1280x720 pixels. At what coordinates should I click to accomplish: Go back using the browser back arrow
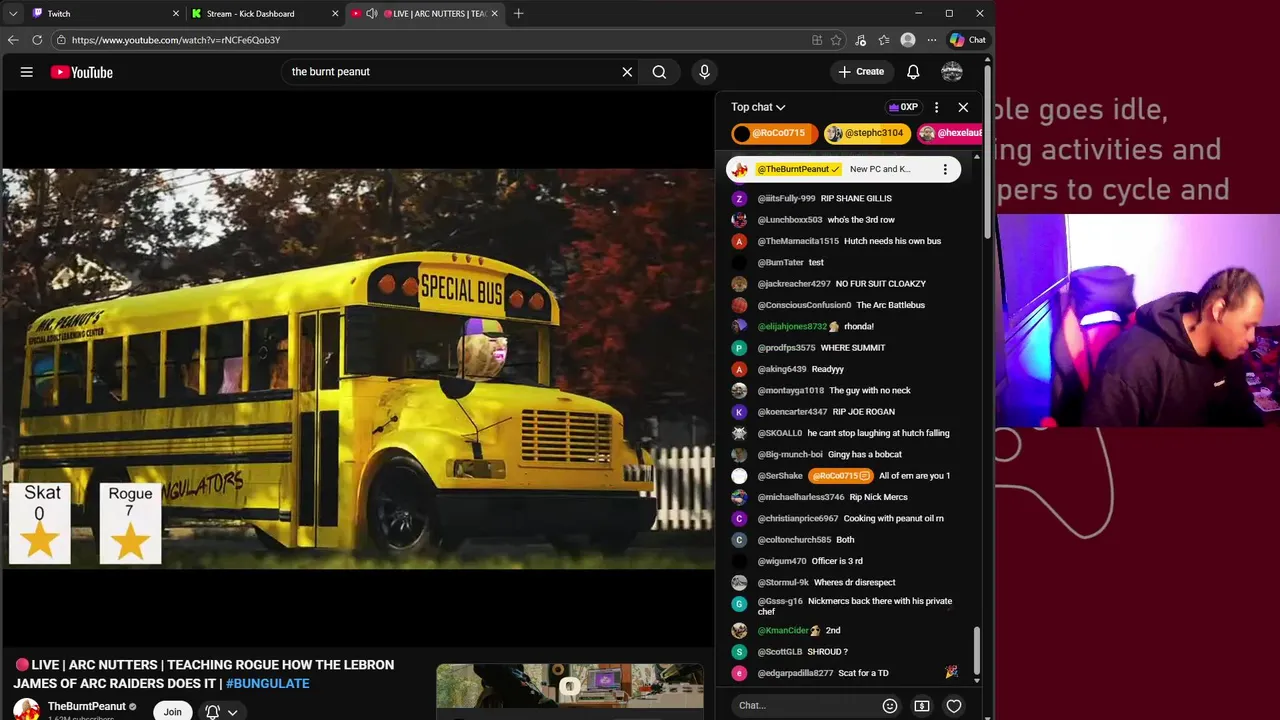pyautogui.click(x=13, y=40)
